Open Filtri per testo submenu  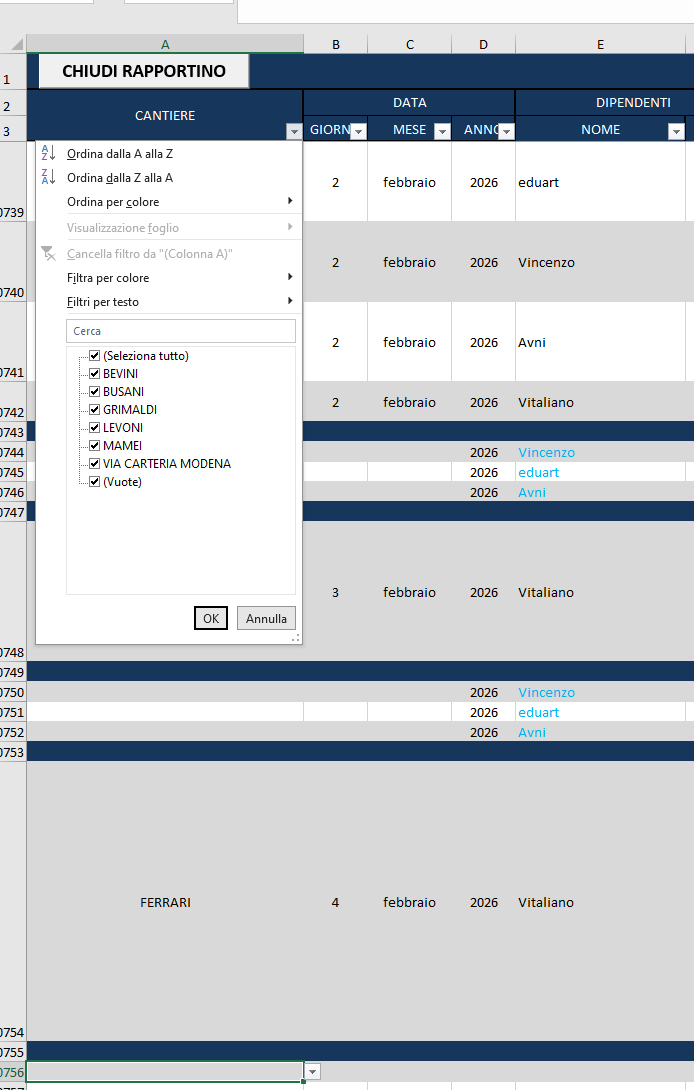[x=169, y=302]
